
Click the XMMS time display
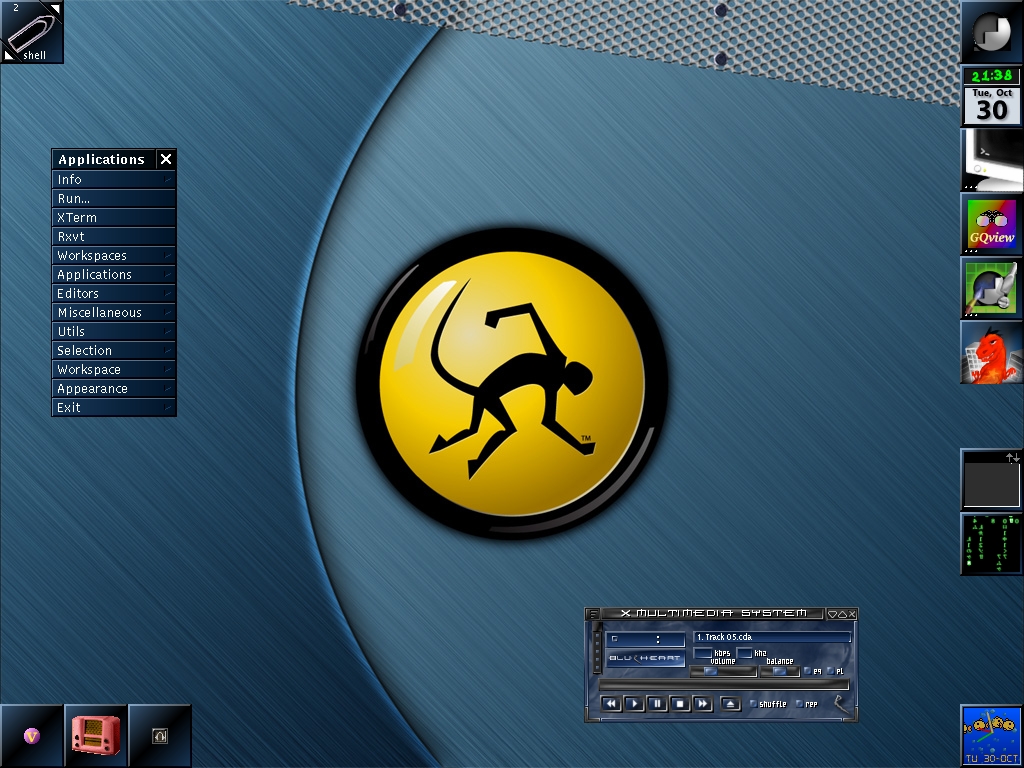(x=645, y=639)
